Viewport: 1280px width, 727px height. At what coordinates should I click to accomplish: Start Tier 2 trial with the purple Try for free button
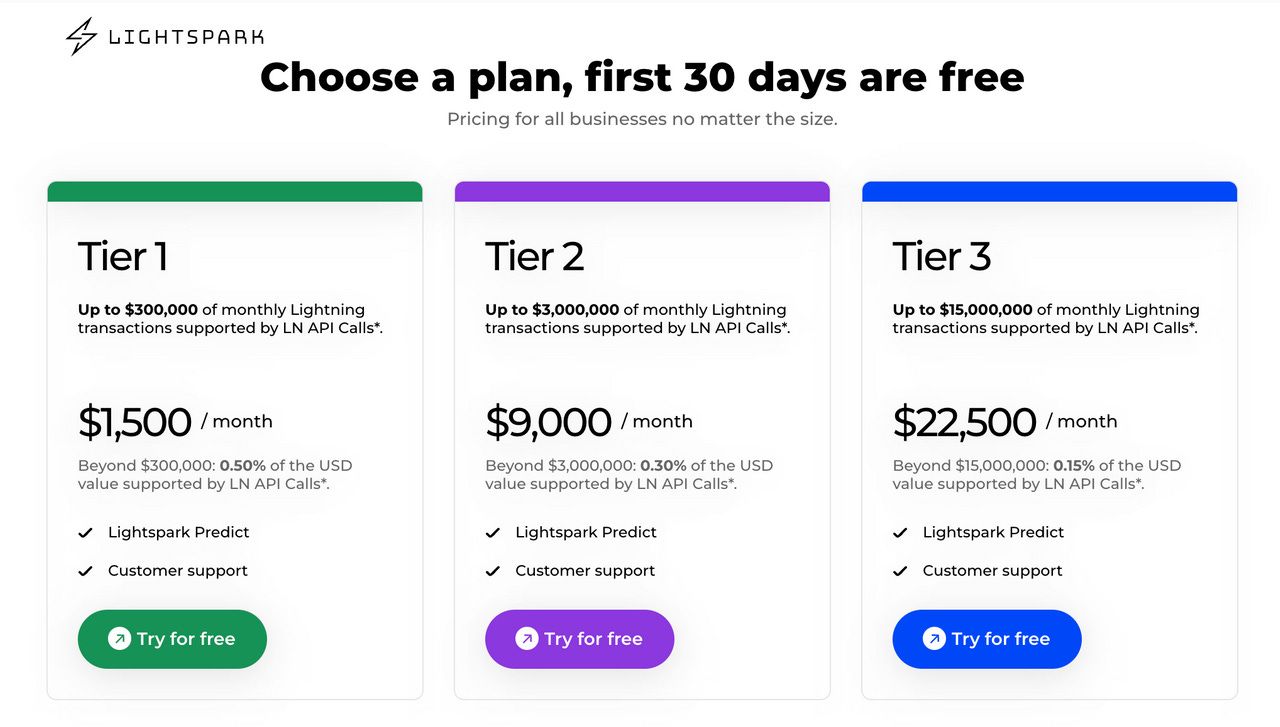coord(579,639)
